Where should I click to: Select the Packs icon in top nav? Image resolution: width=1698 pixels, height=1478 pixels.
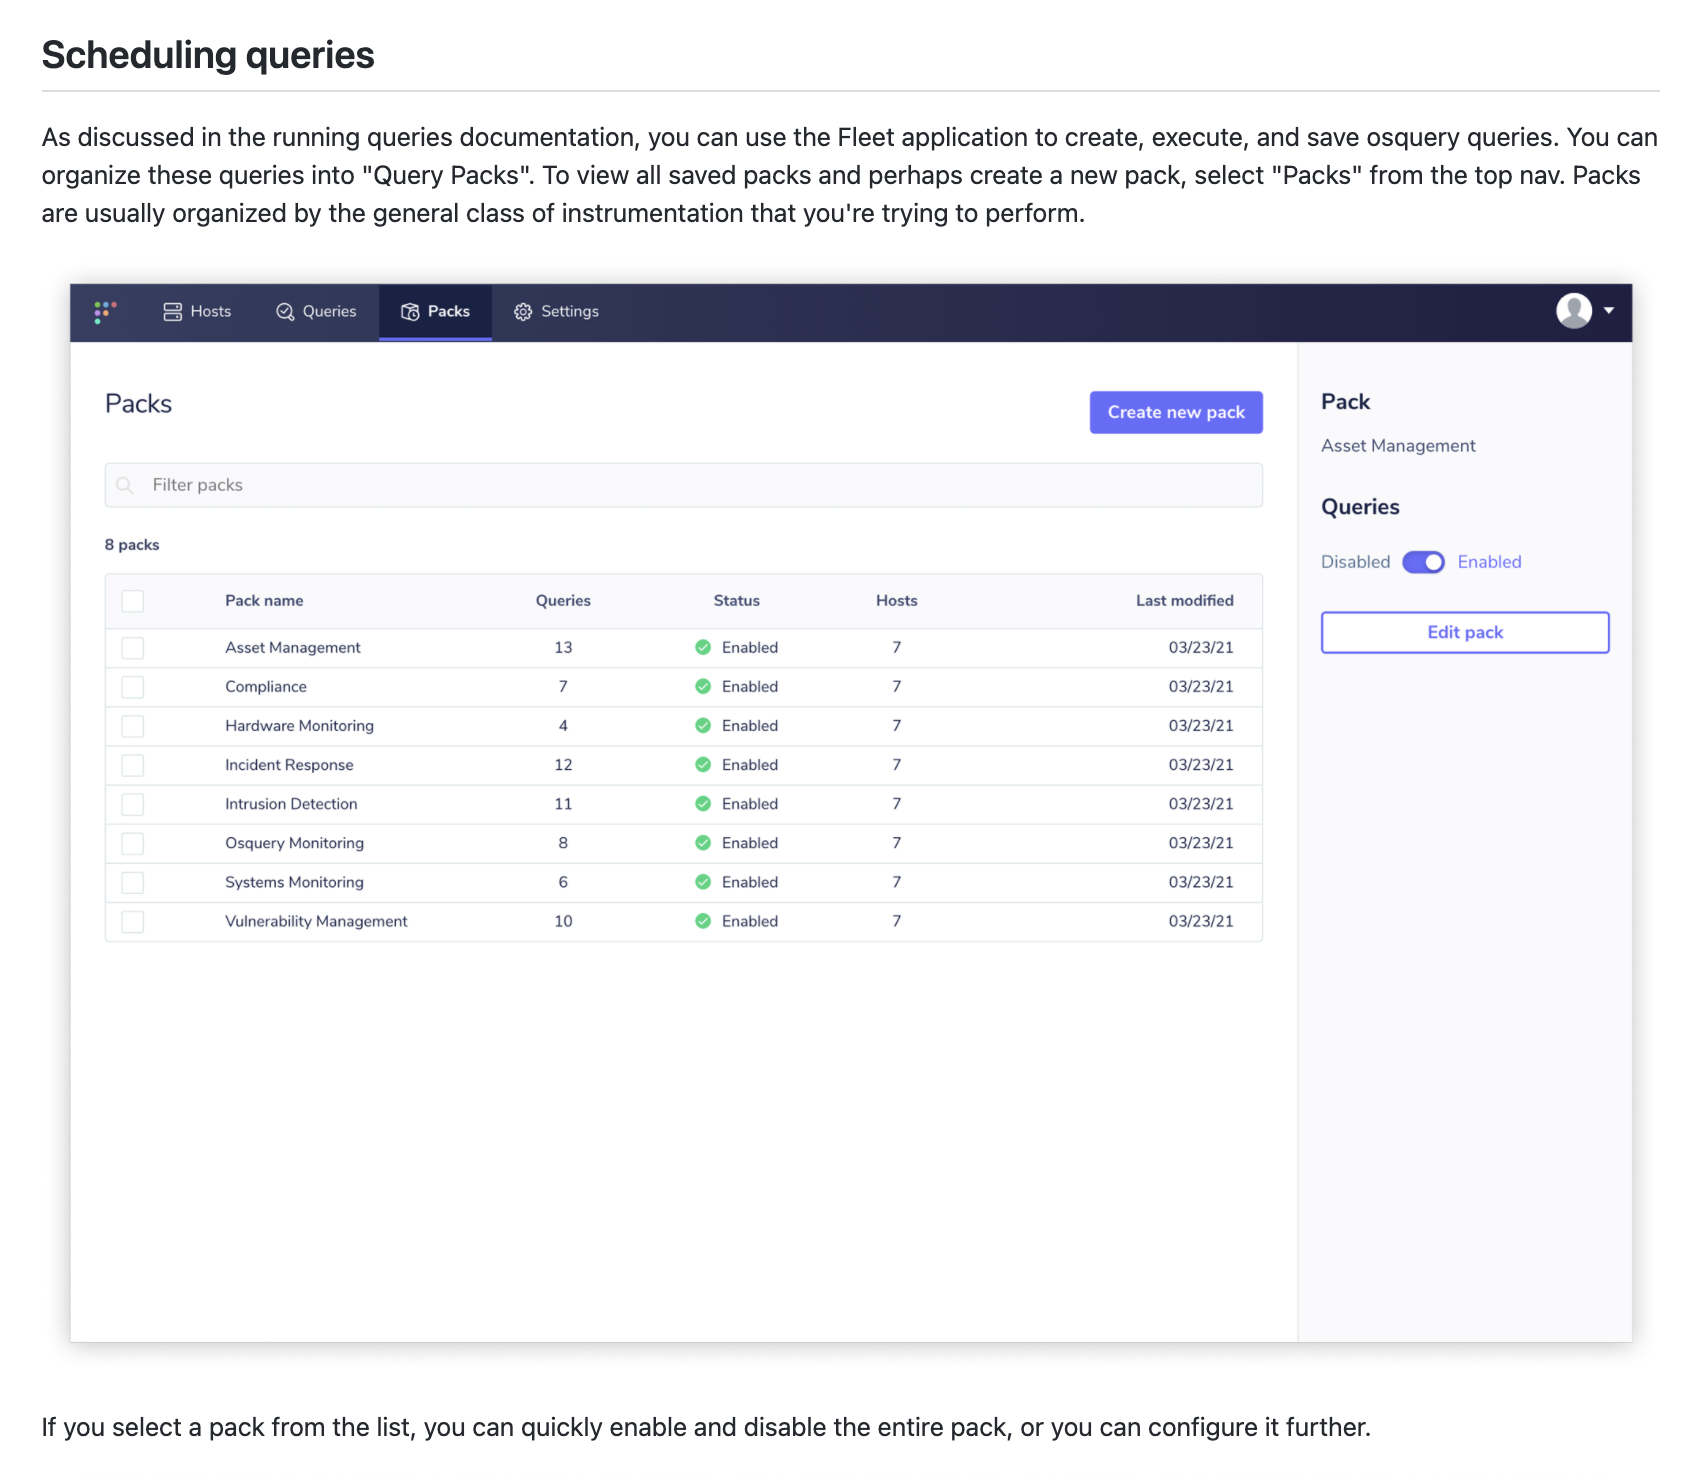point(410,311)
